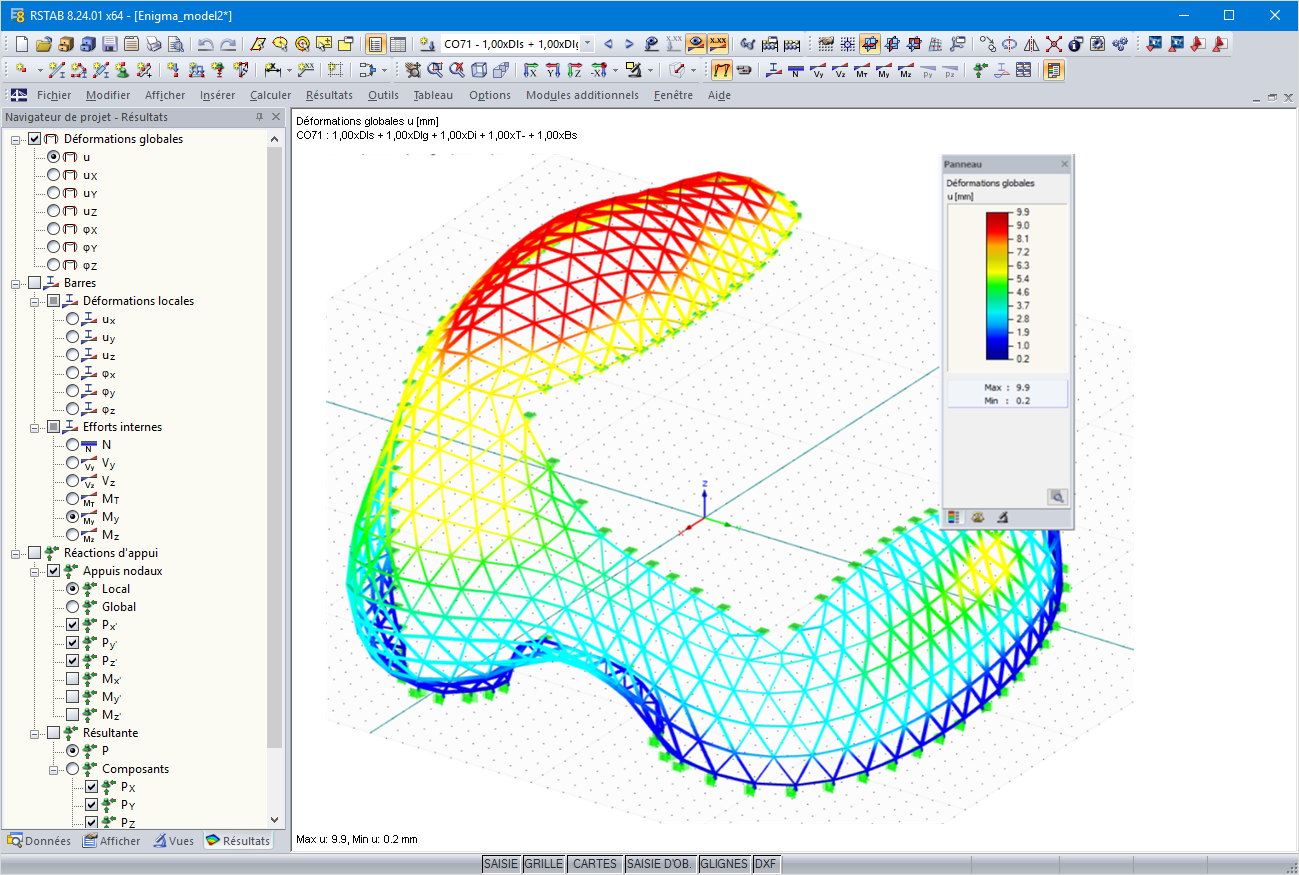Screen dimensions: 1299x875
Task: Toggle the SAISIE status bar button
Action: [501, 864]
